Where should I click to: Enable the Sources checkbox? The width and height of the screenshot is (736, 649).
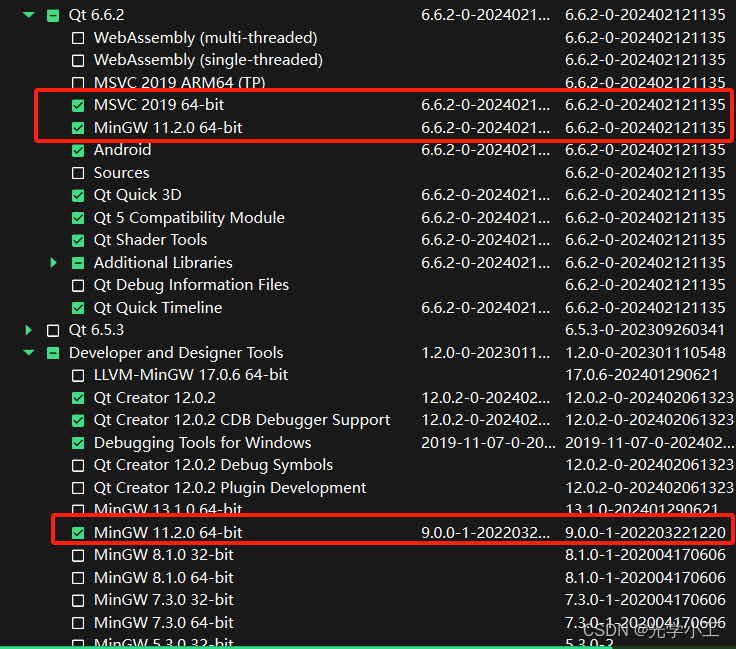78,173
